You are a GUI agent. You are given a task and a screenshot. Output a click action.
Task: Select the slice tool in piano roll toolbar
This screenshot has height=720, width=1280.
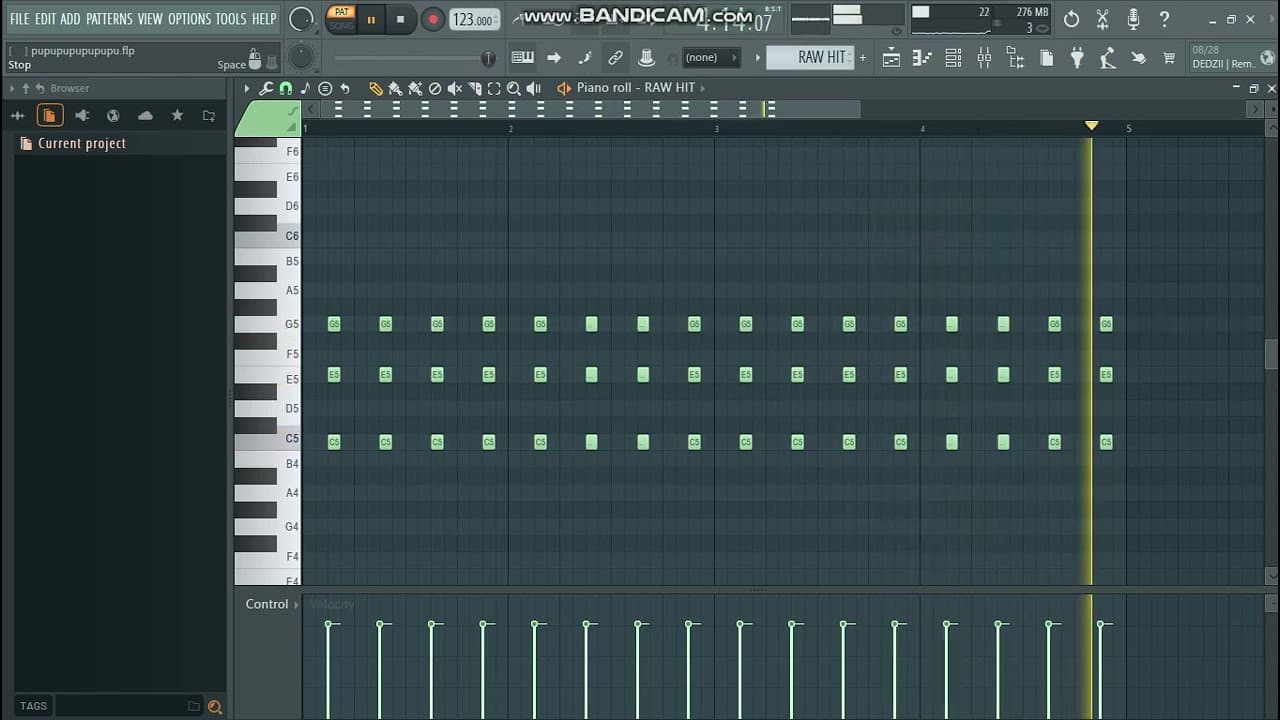pos(474,88)
